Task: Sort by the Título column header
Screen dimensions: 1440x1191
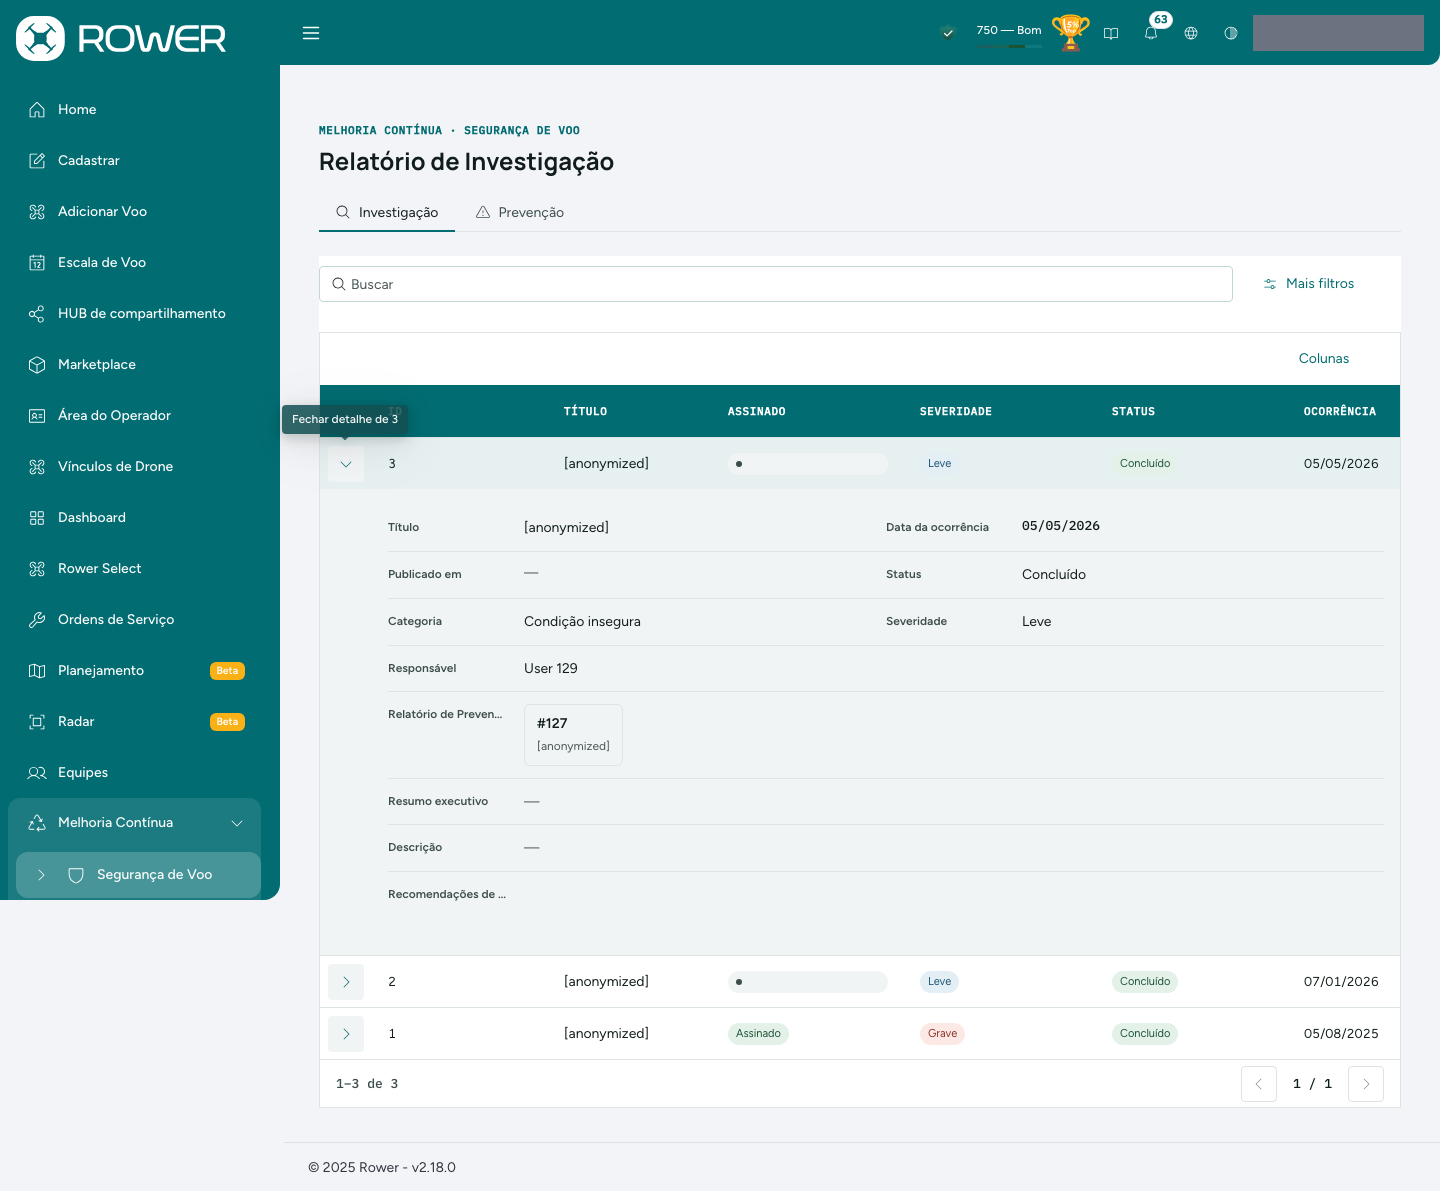Action: tap(586, 412)
